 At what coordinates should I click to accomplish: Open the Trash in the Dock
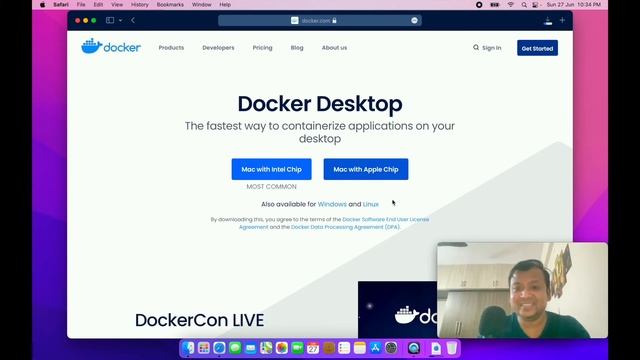tap(451, 348)
